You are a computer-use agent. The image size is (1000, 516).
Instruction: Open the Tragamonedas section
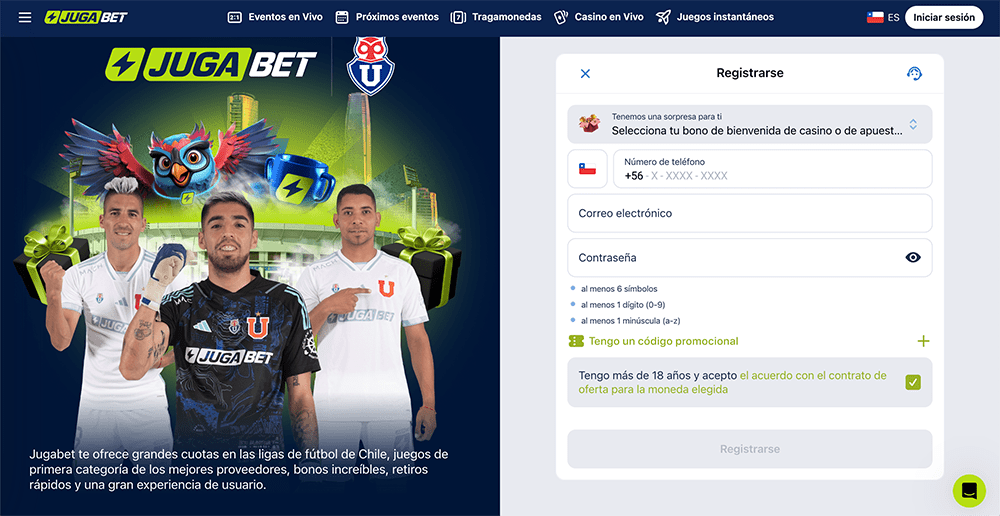pyautogui.click(x=496, y=17)
